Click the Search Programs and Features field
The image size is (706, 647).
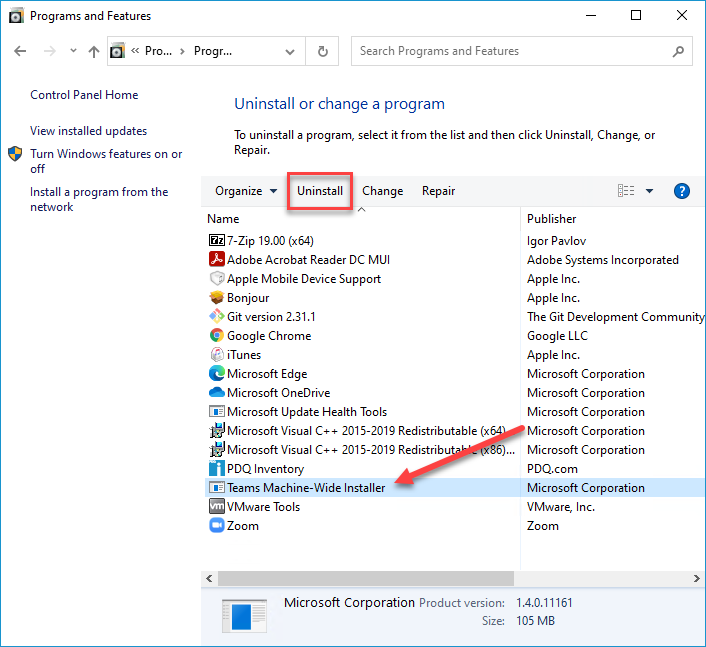coord(521,51)
